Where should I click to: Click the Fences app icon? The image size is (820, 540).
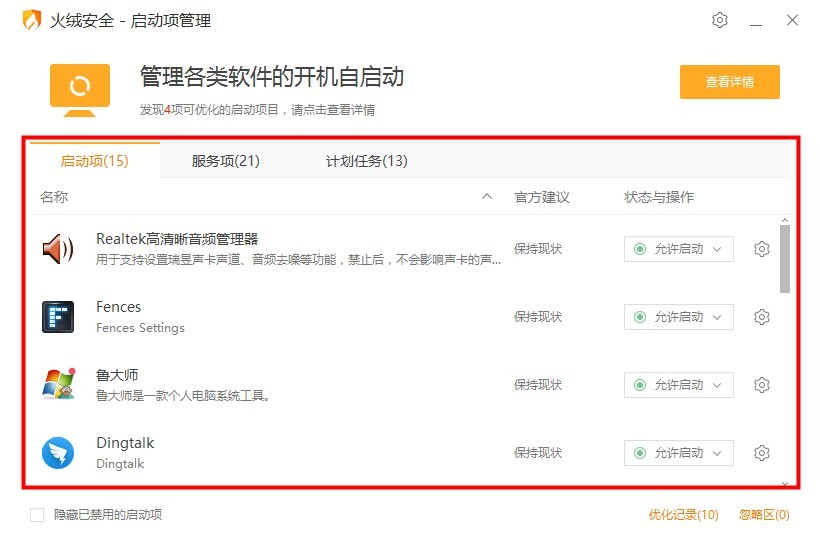pos(58,317)
